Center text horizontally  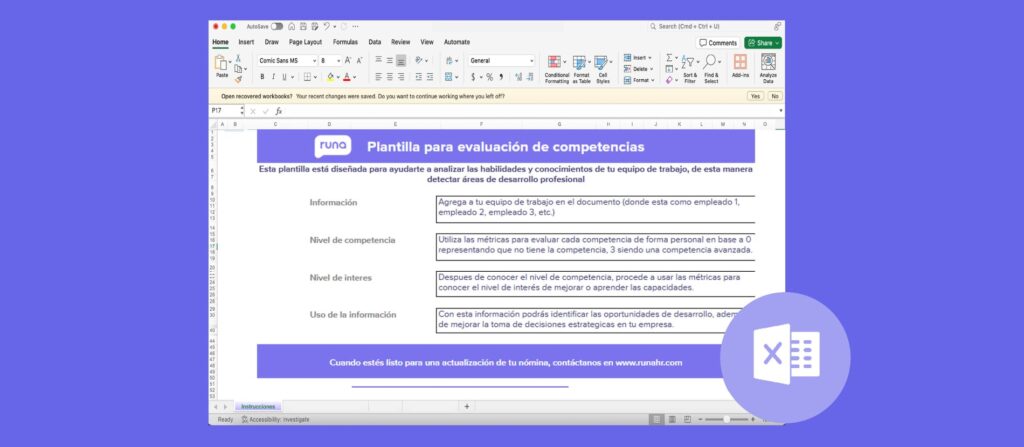pyautogui.click(x=389, y=77)
